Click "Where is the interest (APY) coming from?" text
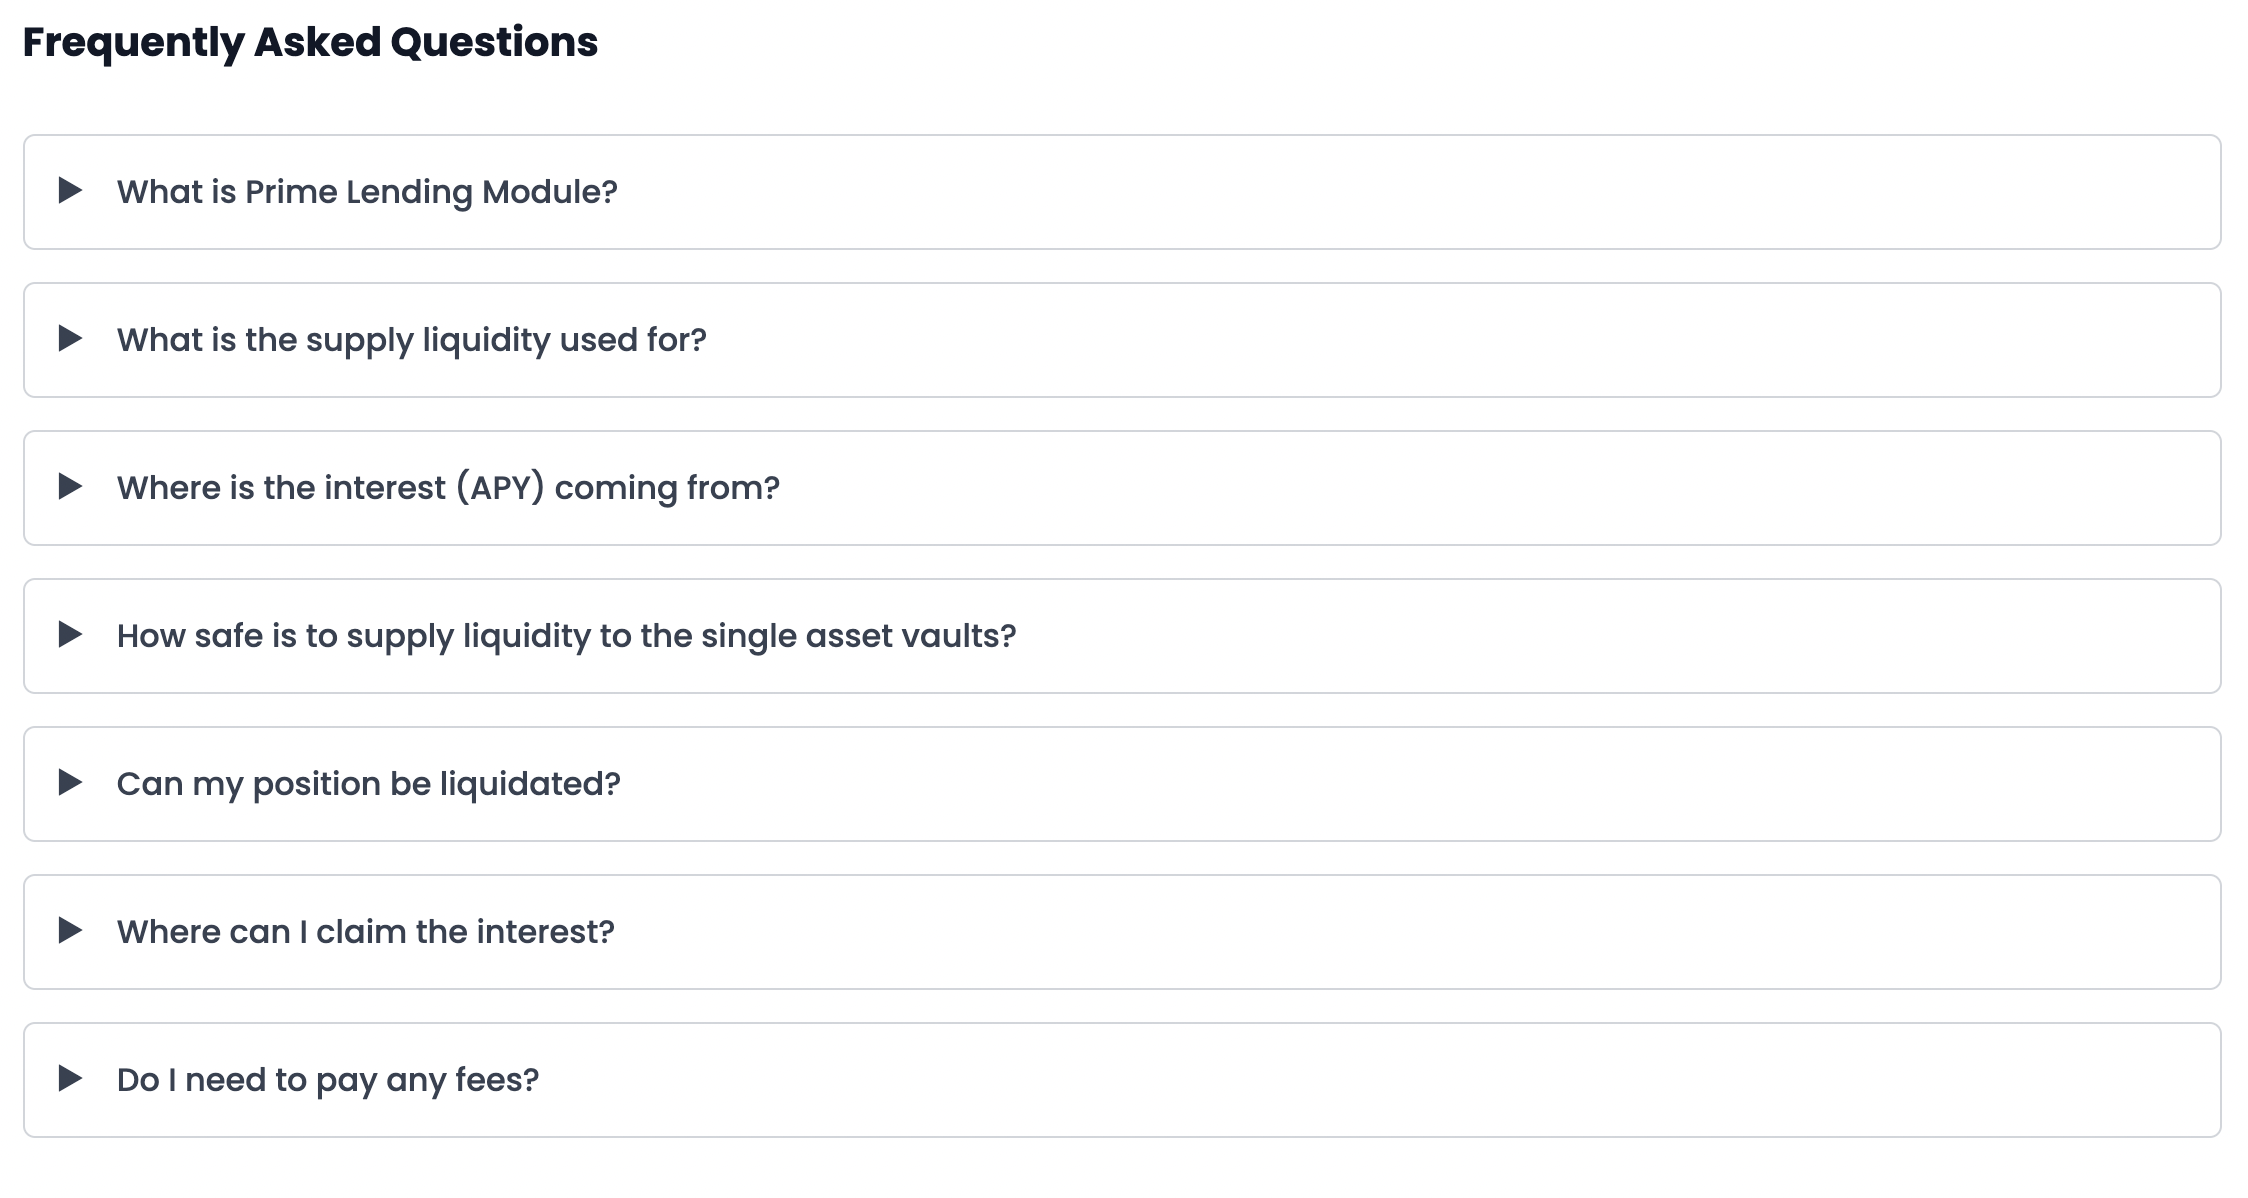The image size is (2248, 1198). point(448,488)
